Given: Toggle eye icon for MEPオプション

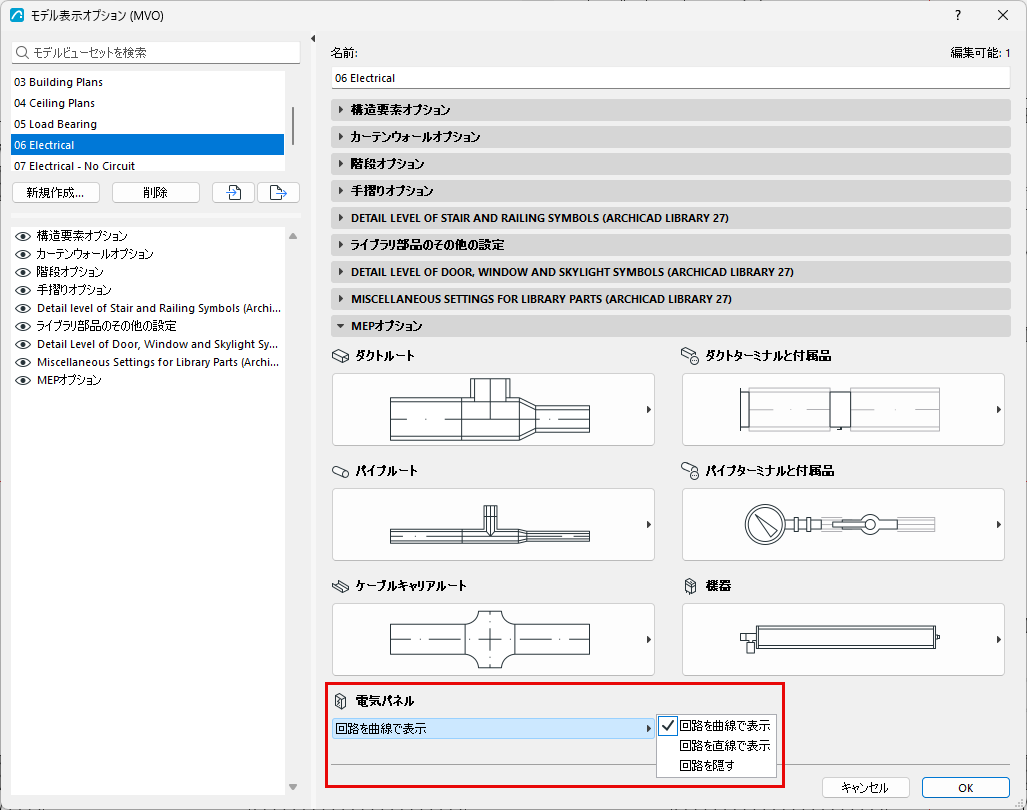Looking at the screenshot, I should pos(23,380).
